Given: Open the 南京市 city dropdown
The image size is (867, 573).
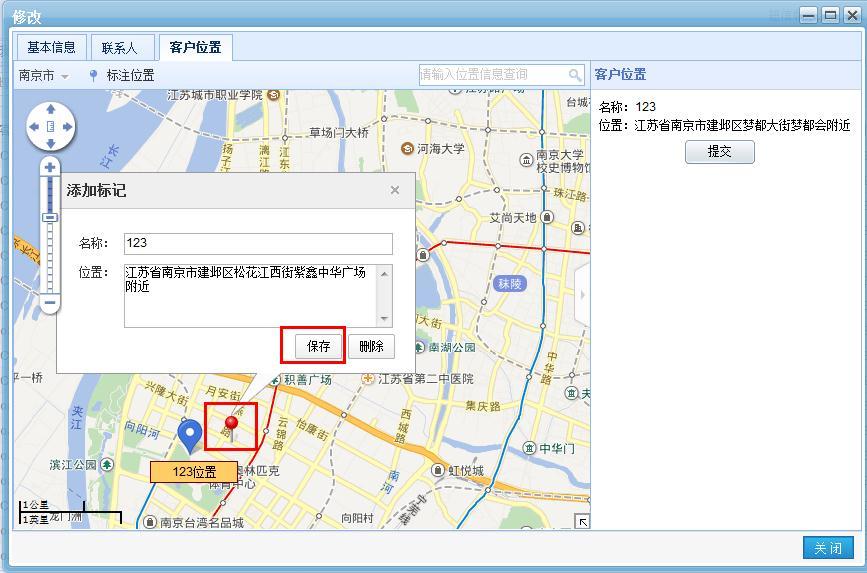Looking at the screenshot, I should 44,75.
